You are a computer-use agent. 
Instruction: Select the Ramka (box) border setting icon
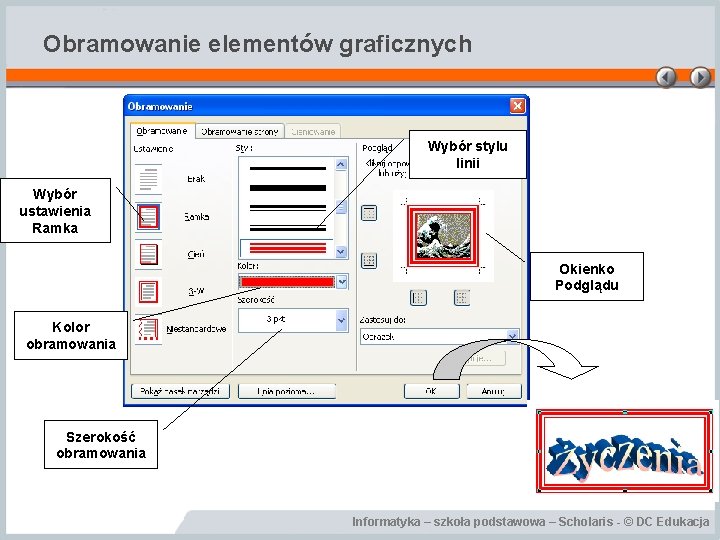(148, 217)
